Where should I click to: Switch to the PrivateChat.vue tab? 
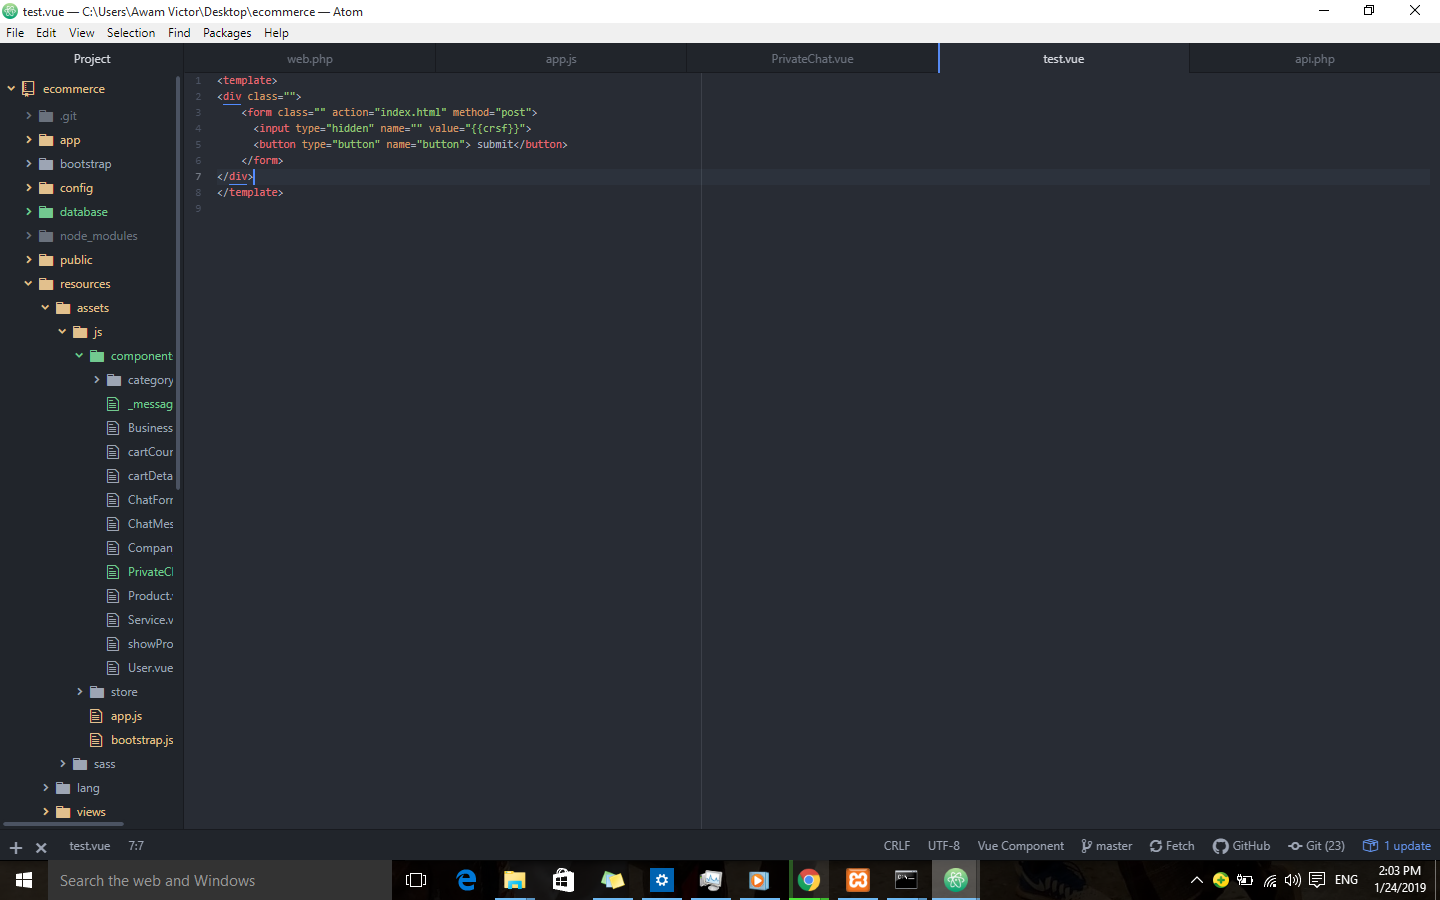812,59
